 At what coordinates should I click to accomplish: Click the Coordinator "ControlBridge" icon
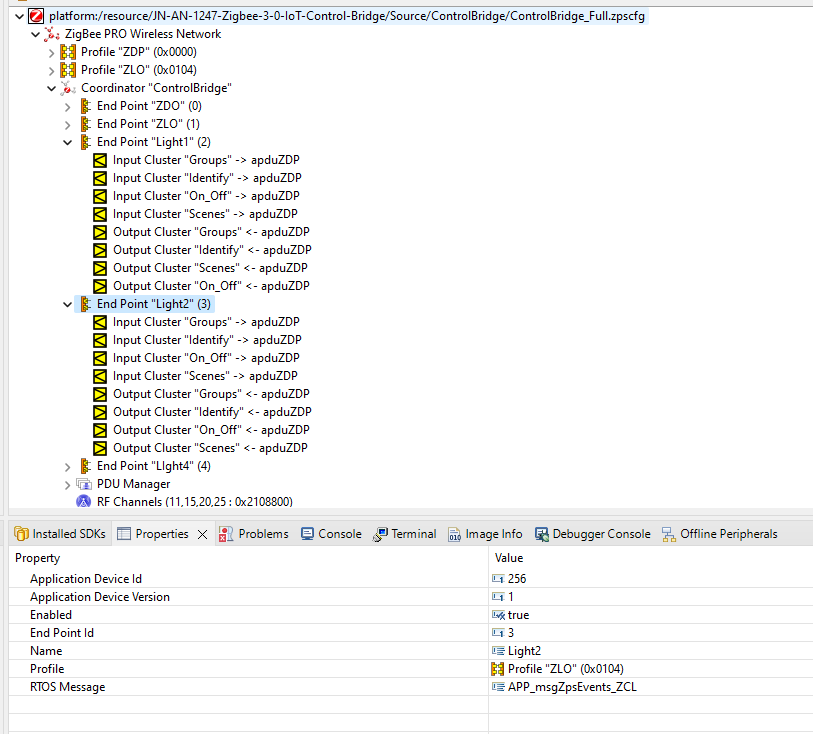point(68,88)
